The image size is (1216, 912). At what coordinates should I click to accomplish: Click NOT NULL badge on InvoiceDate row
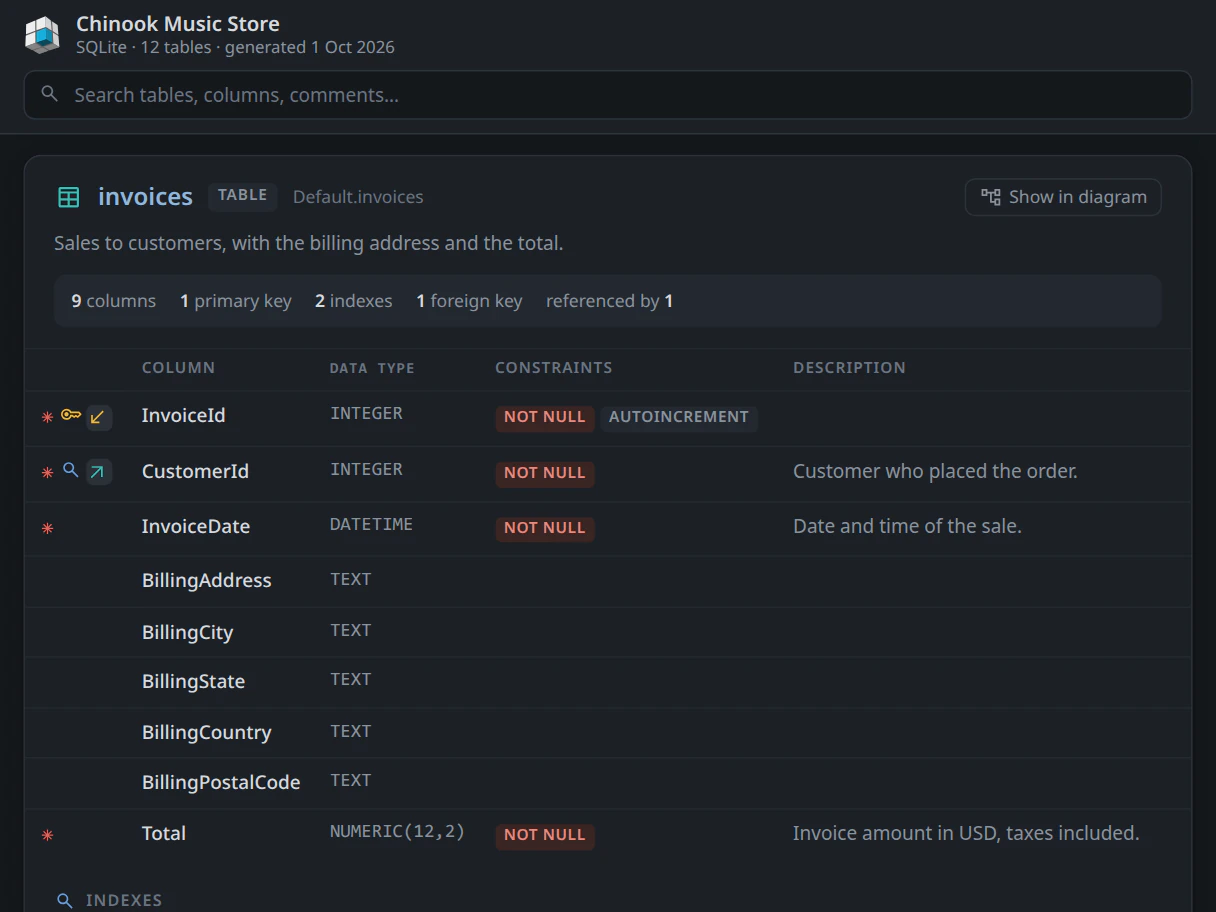pos(545,528)
